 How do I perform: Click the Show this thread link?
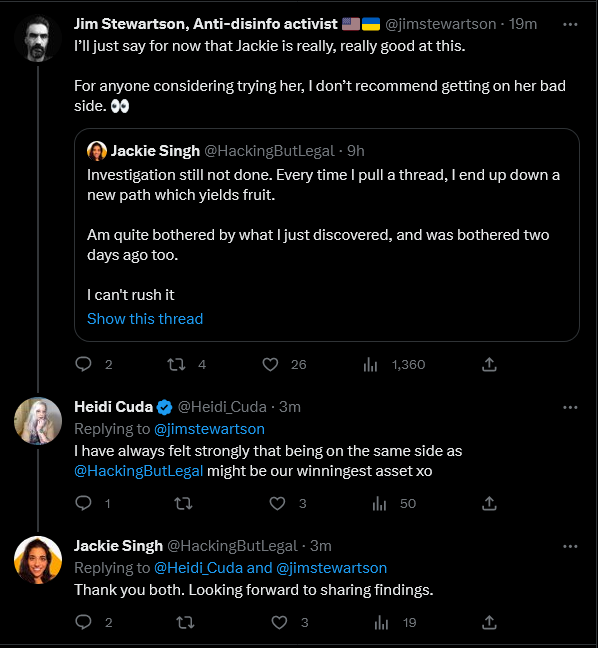click(145, 319)
